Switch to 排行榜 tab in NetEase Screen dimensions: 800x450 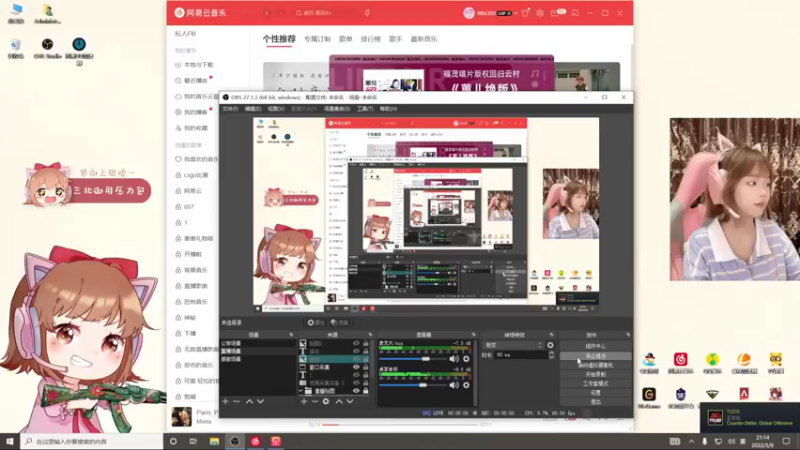tap(371, 39)
